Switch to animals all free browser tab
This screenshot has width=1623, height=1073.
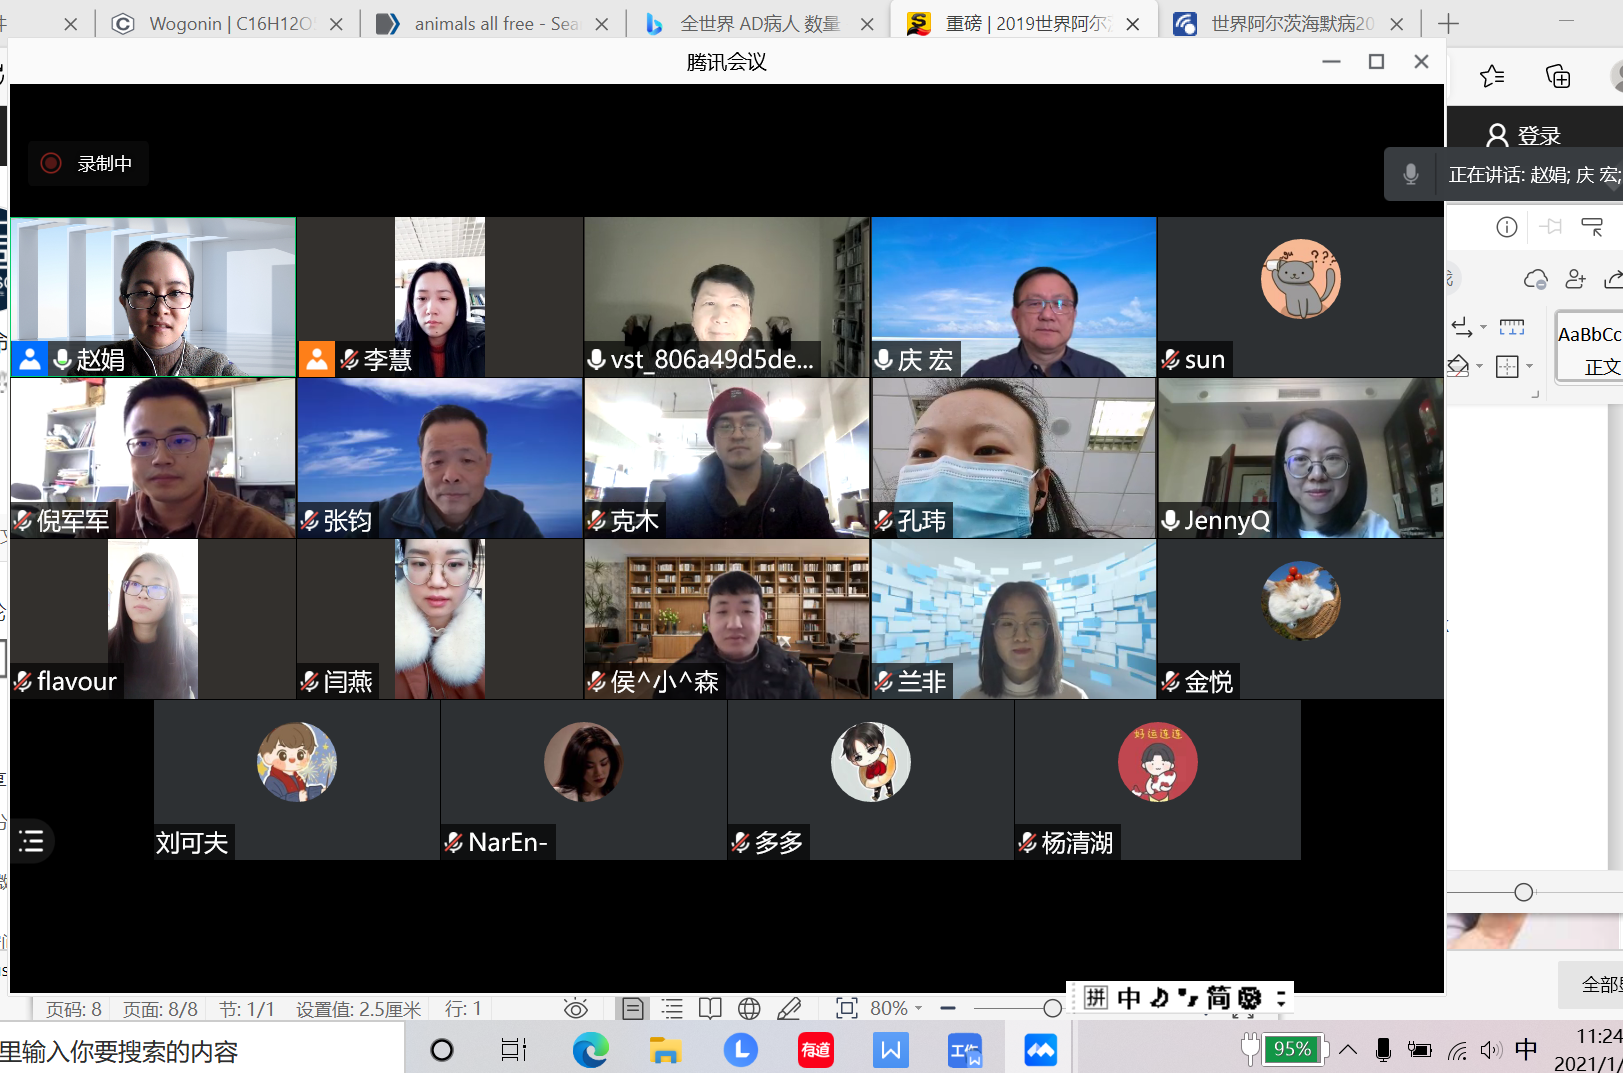point(492,24)
